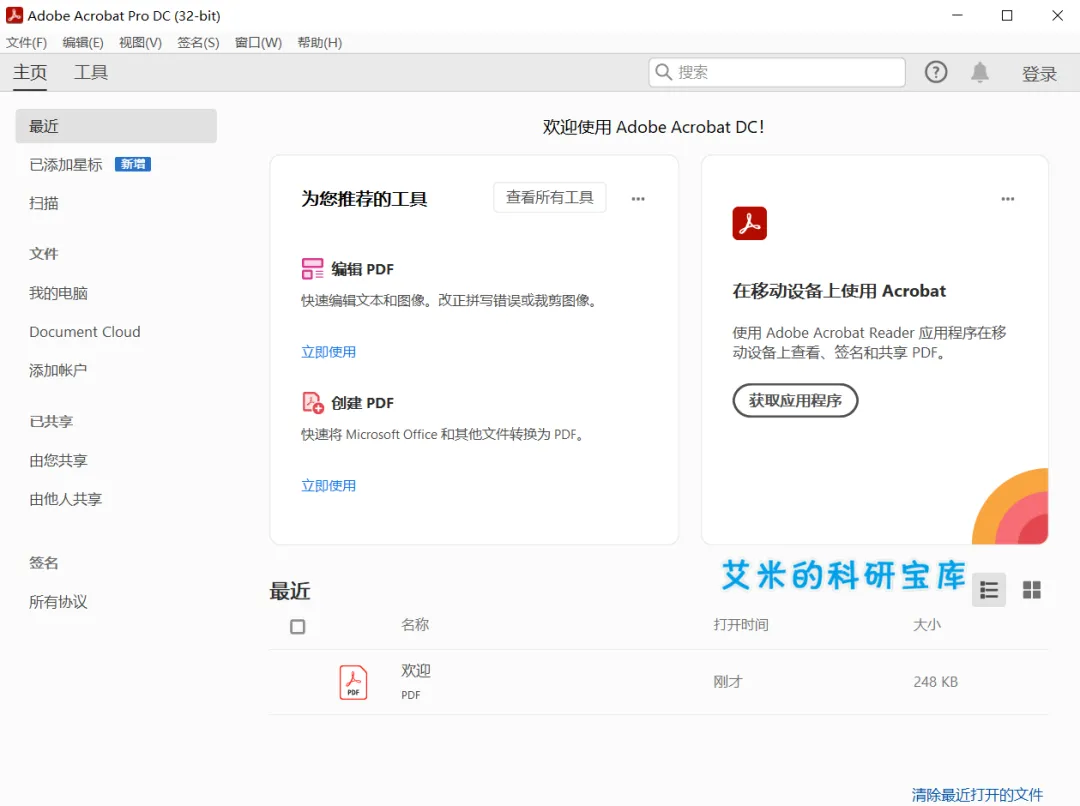This screenshot has height=806, width=1080.
Task: Select 由您共享 in the sidebar
Action: click(59, 461)
